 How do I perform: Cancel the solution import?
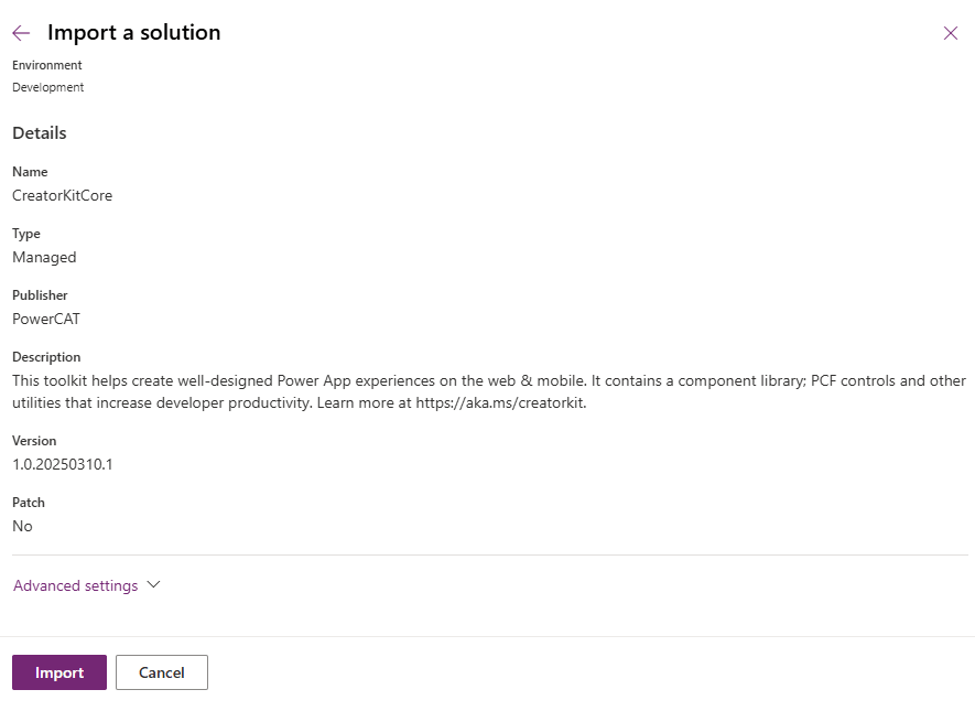[x=162, y=672]
